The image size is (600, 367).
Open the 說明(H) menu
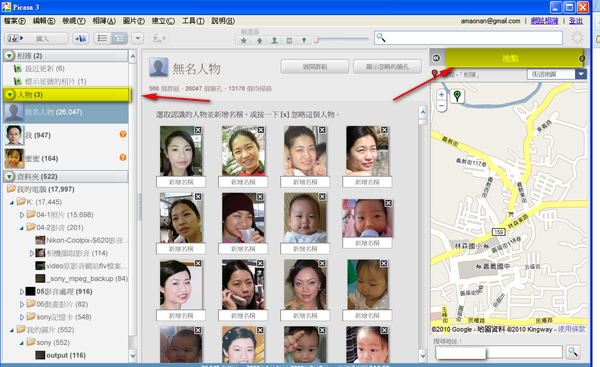tap(223, 21)
